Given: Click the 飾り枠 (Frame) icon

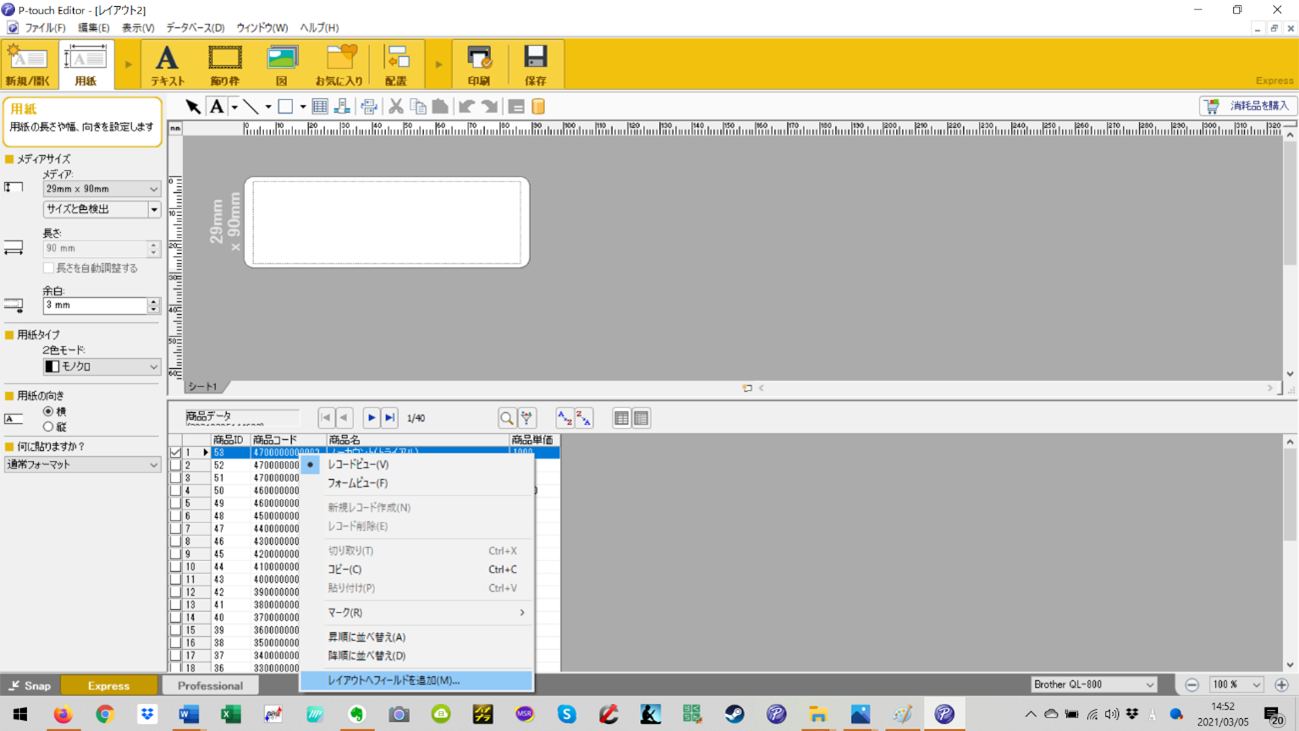Looking at the screenshot, I should coord(224,64).
